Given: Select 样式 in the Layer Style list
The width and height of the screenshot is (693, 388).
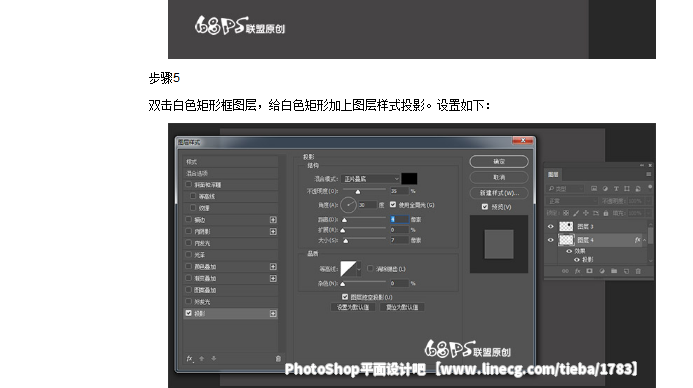Looking at the screenshot, I should pos(230,162).
